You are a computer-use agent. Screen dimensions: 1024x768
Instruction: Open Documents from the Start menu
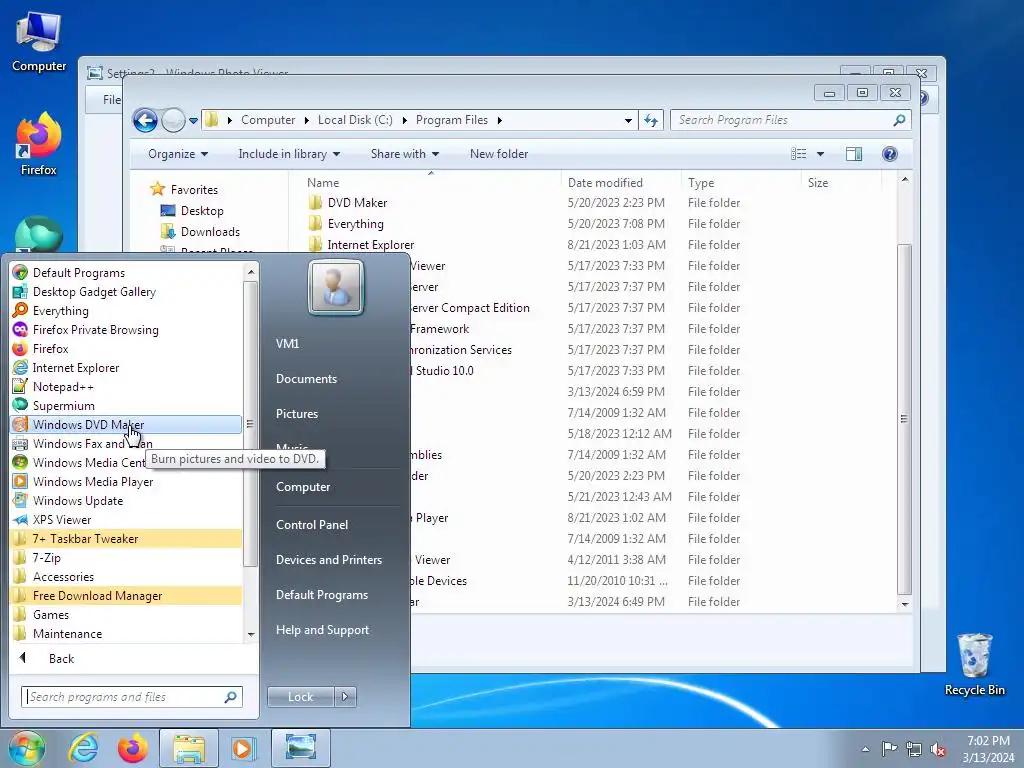tap(306, 379)
